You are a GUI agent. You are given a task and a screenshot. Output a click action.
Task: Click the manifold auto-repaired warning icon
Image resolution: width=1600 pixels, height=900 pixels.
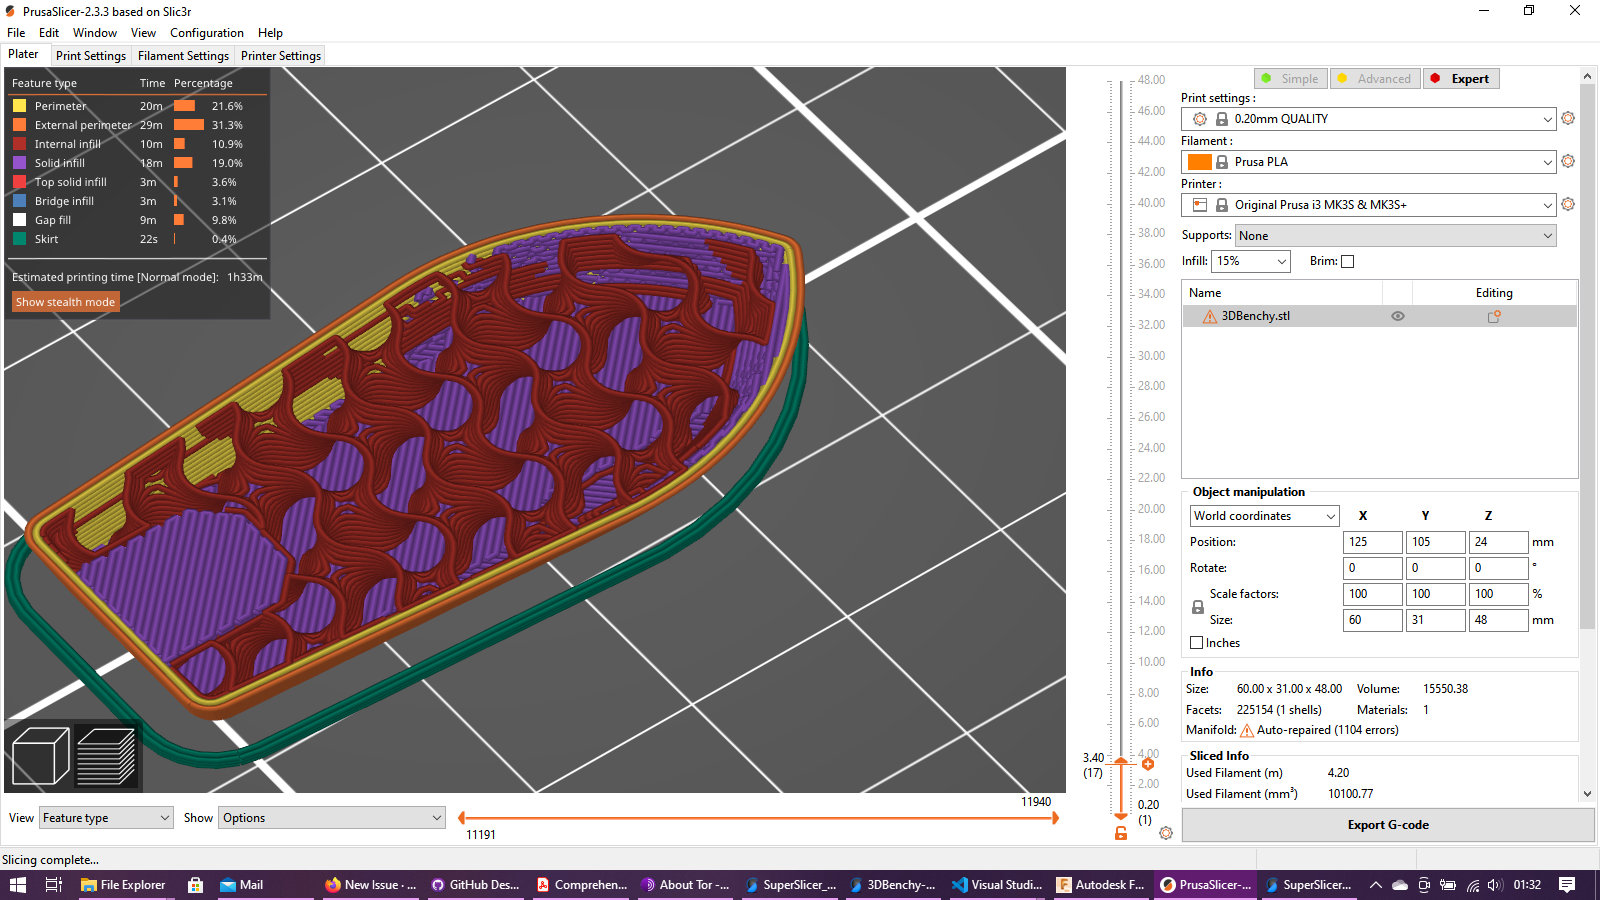pyautogui.click(x=1247, y=730)
